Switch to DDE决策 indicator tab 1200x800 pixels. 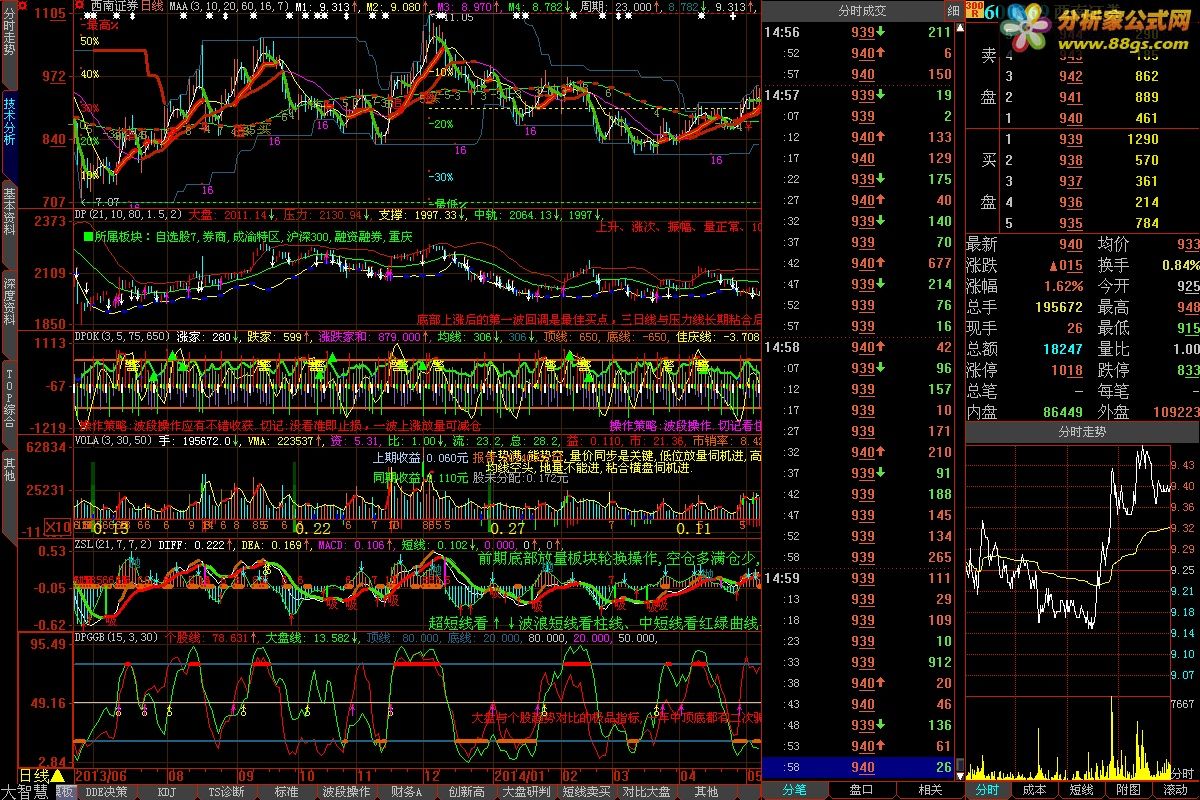(x=107, y=791)
